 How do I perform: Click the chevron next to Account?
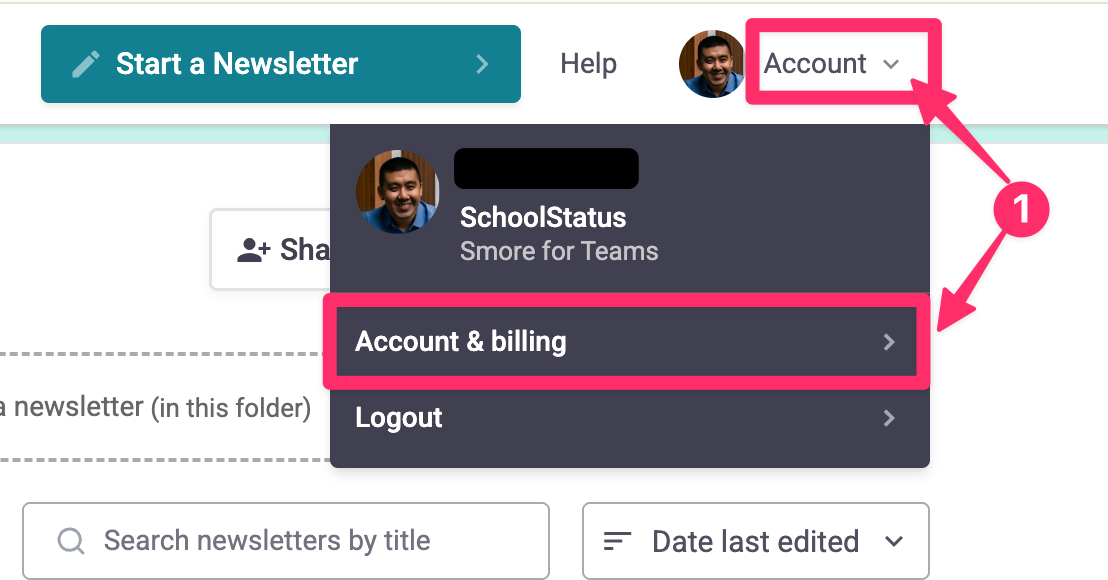click(x=891, y=65)
